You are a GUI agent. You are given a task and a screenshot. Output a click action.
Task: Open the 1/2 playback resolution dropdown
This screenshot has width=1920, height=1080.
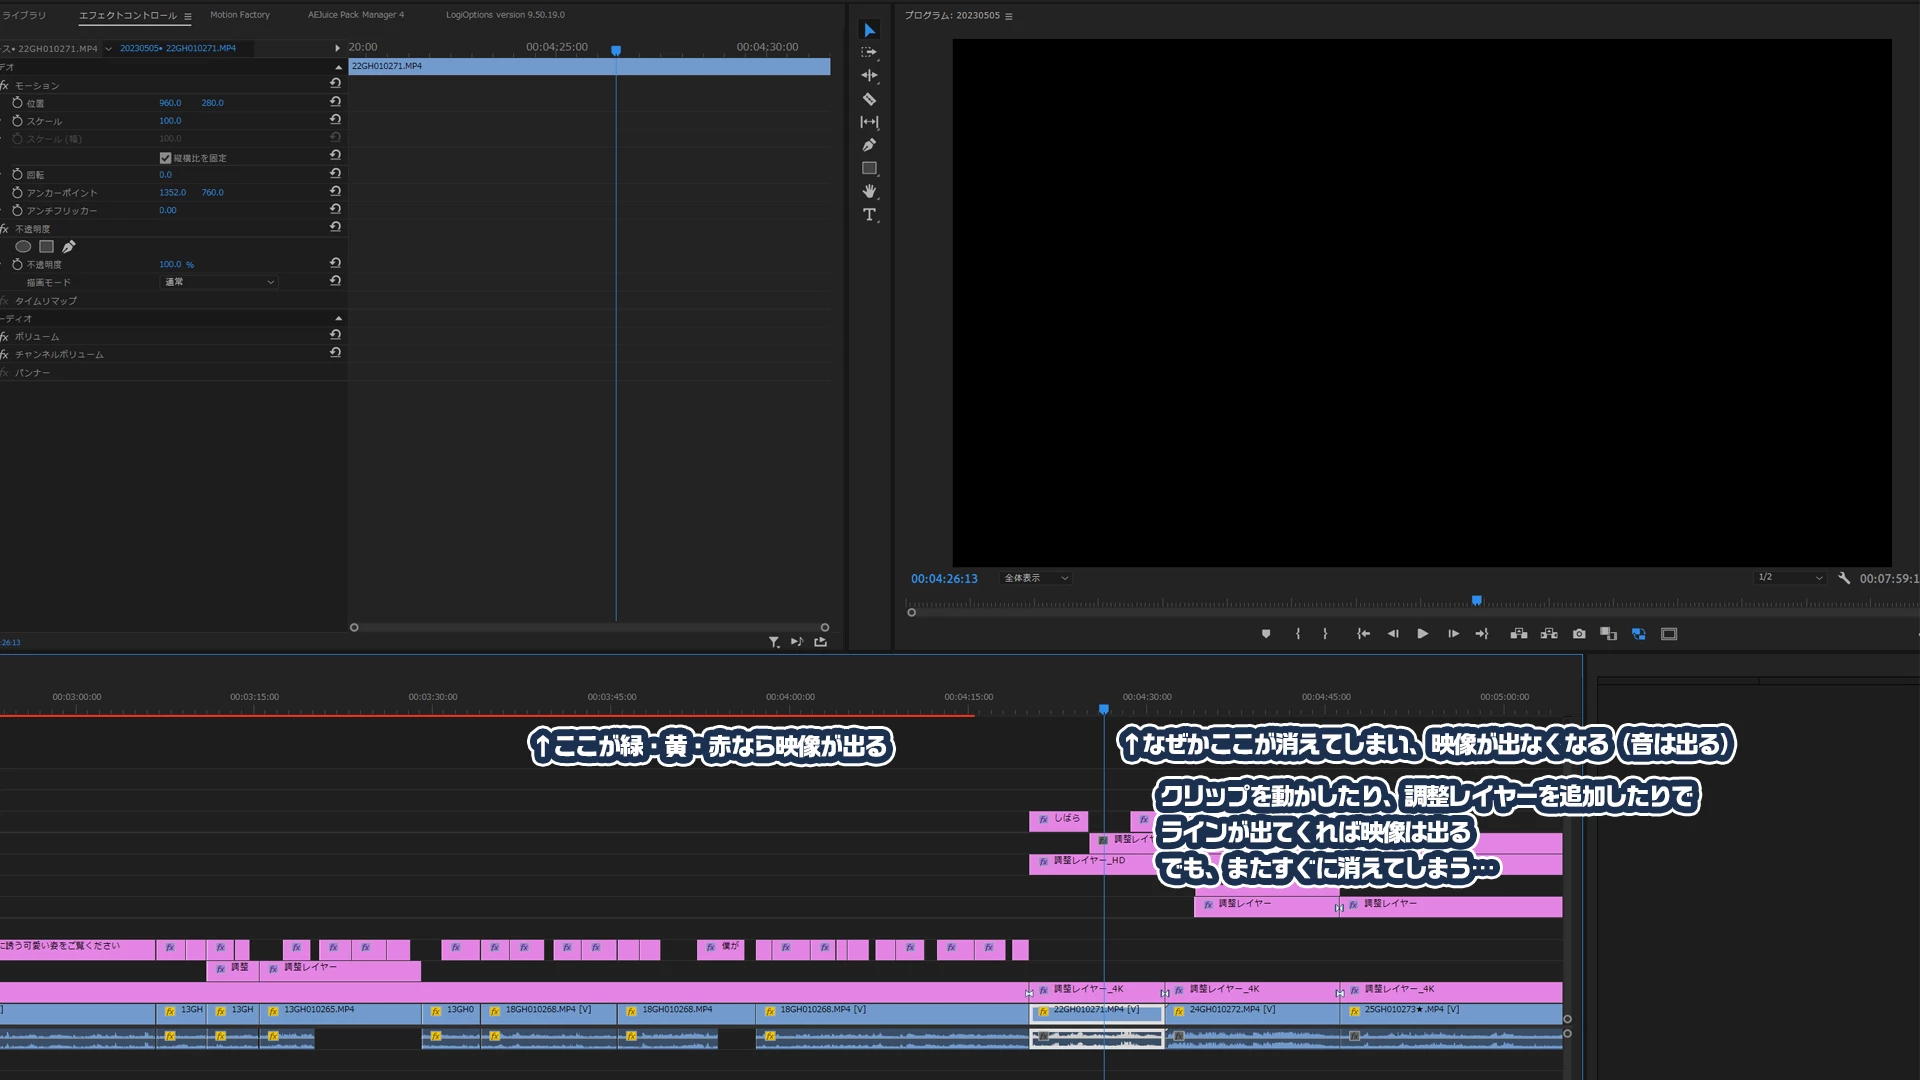pyautogui.click(x=1790, y=578)
